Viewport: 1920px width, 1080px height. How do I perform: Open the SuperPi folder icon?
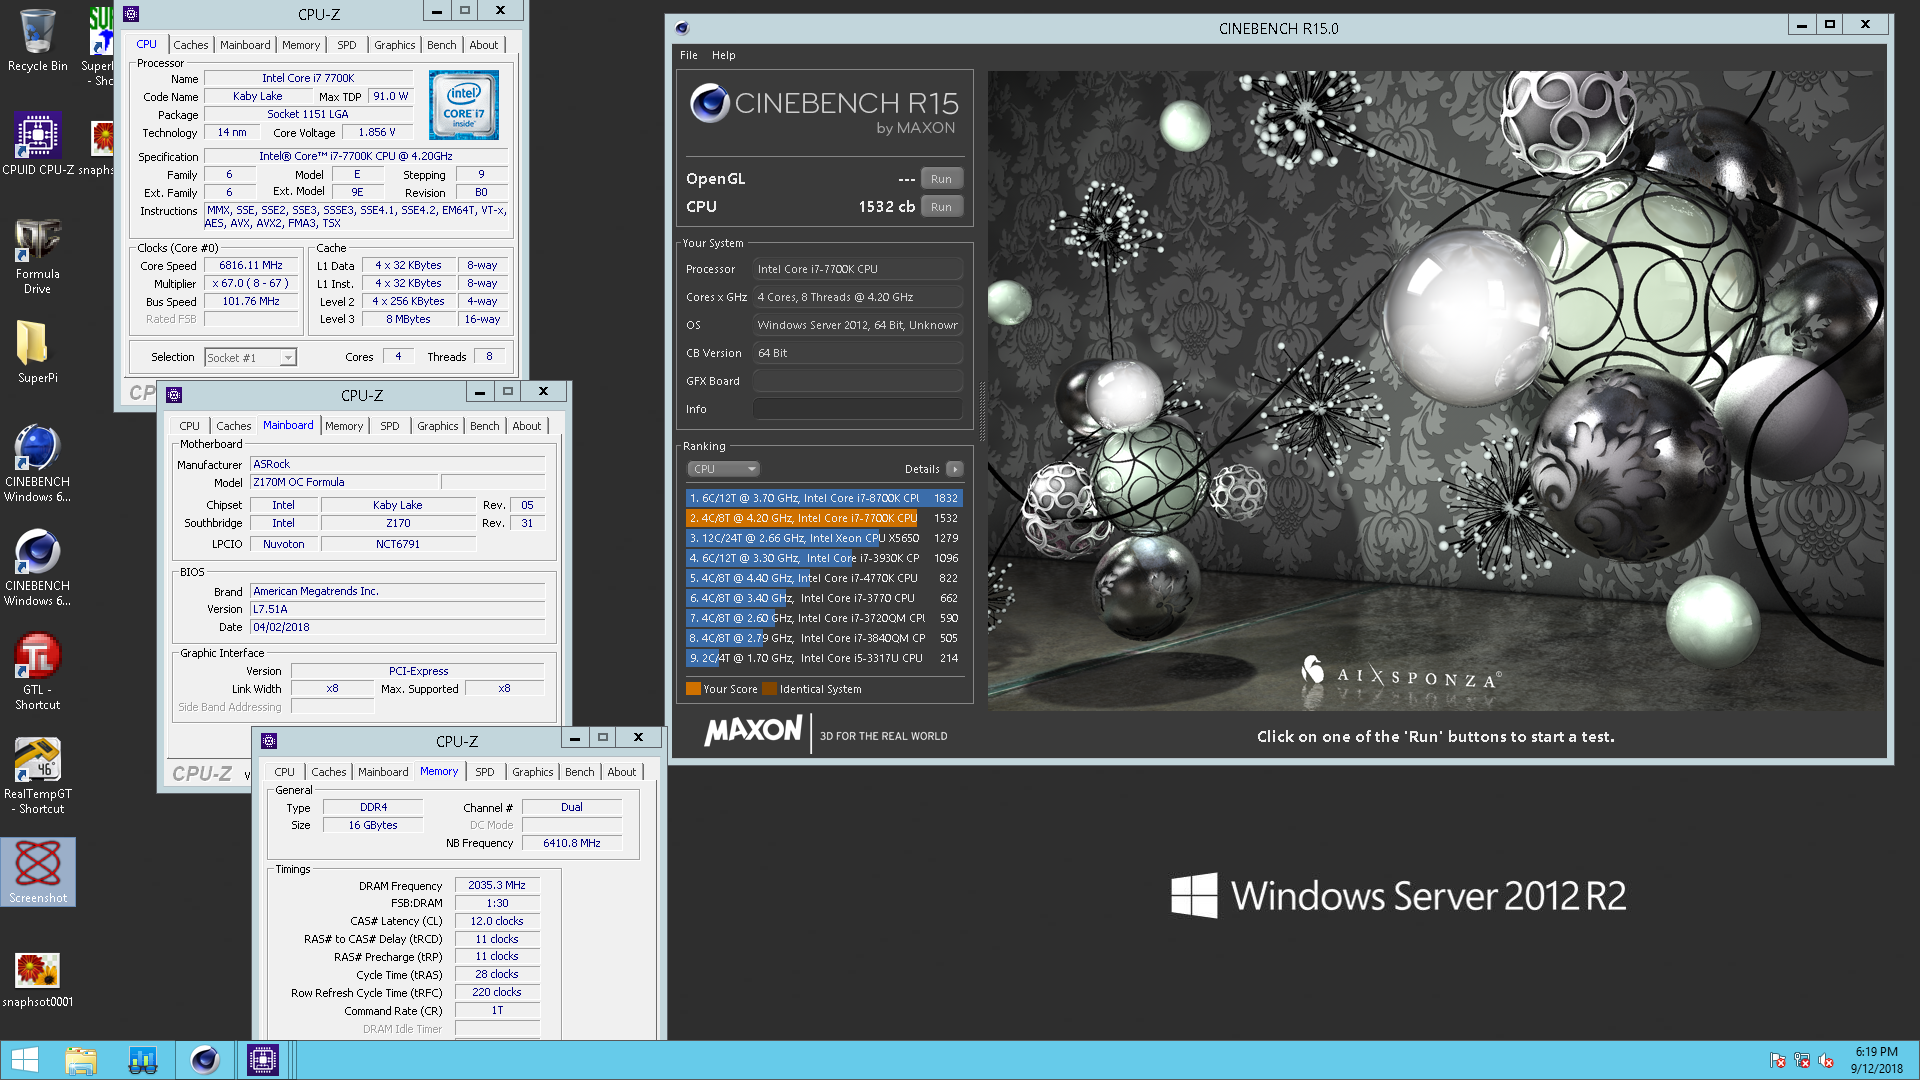(x=37, y=352)
